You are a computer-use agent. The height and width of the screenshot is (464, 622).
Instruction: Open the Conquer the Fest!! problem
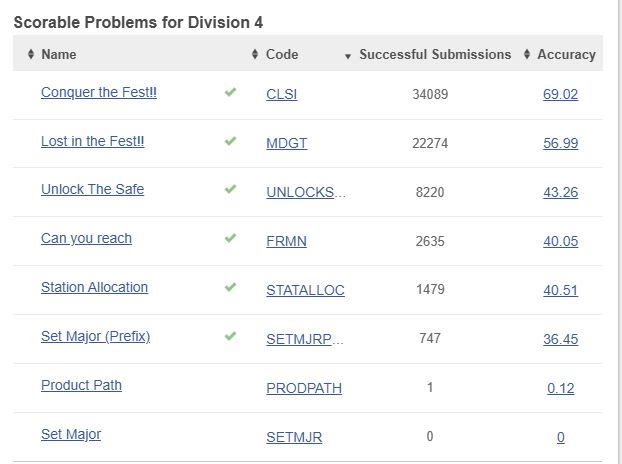click(98, 93)
